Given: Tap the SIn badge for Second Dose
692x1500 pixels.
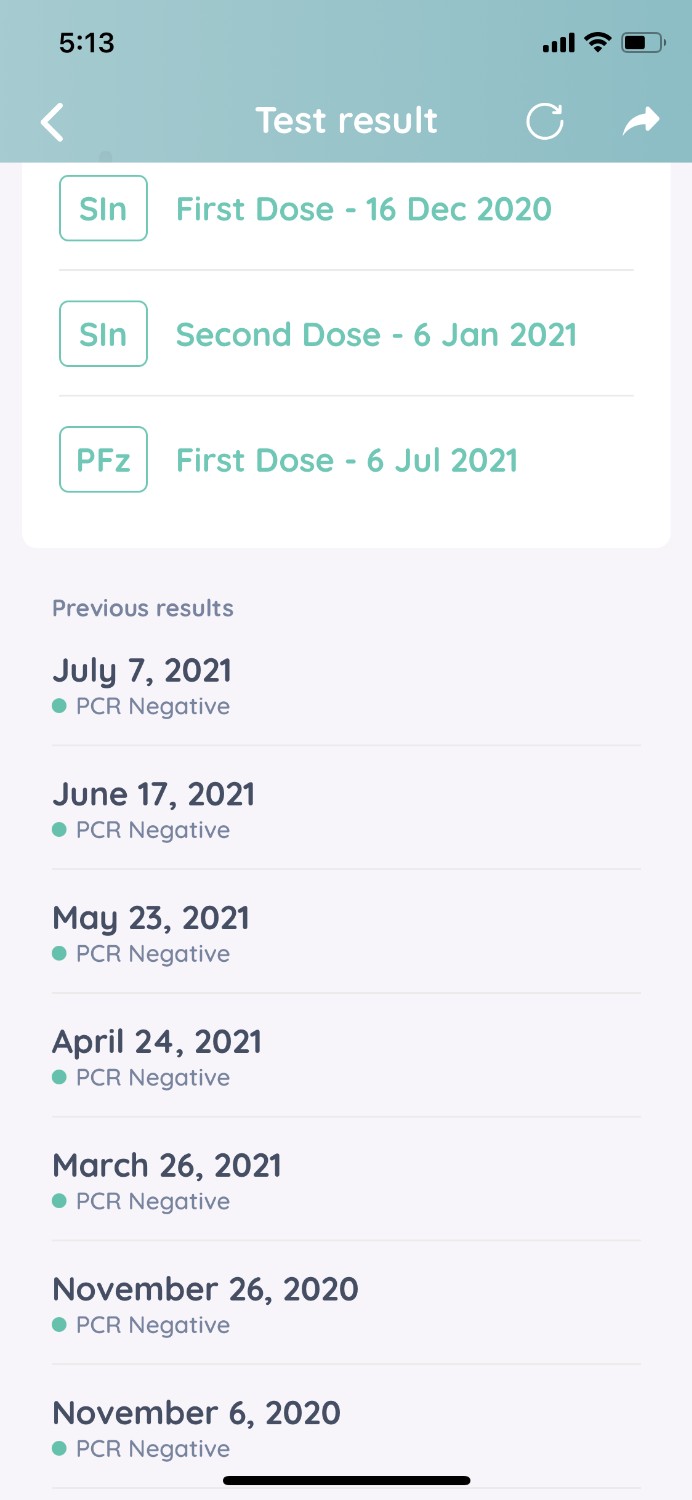Looking at the screenshot, I should pyautogui.click(x=103, y=334).
